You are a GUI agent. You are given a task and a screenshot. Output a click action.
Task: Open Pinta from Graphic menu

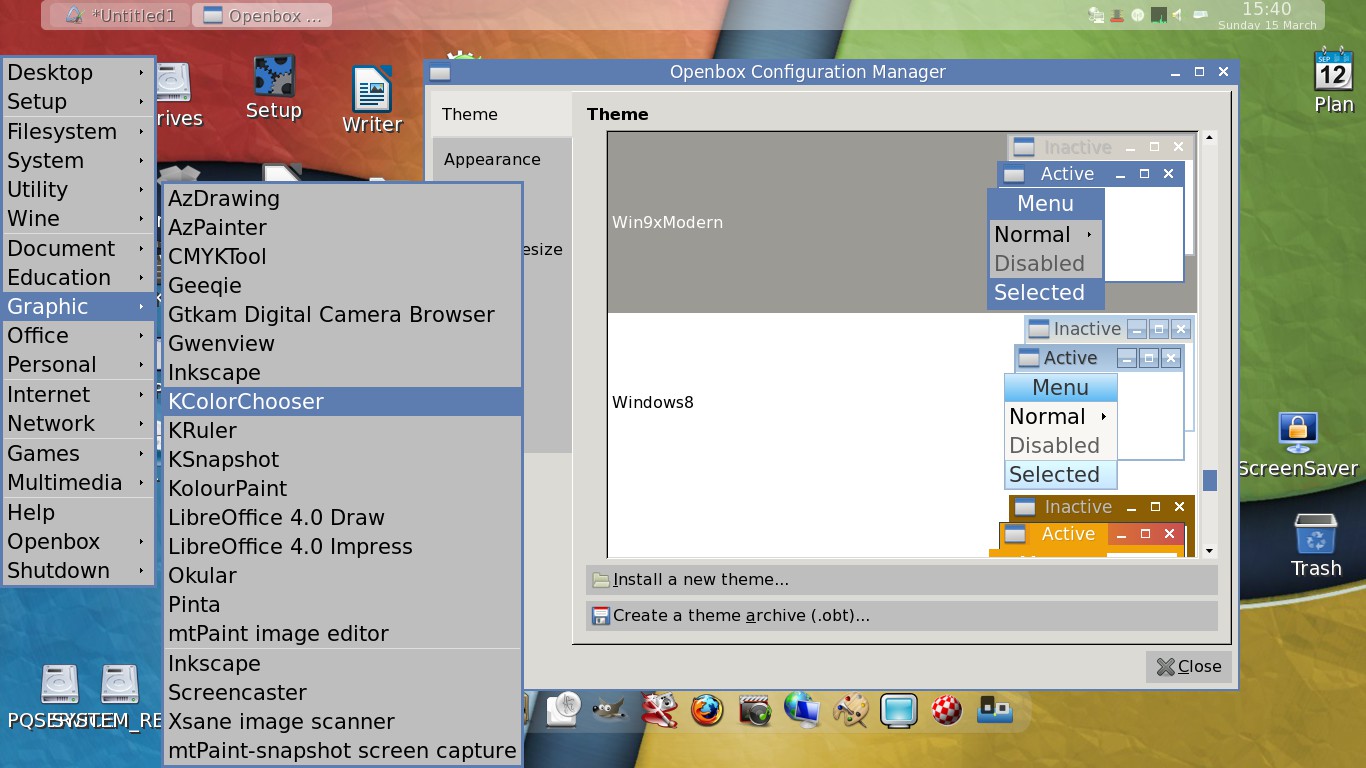click(x=343, y=604)
